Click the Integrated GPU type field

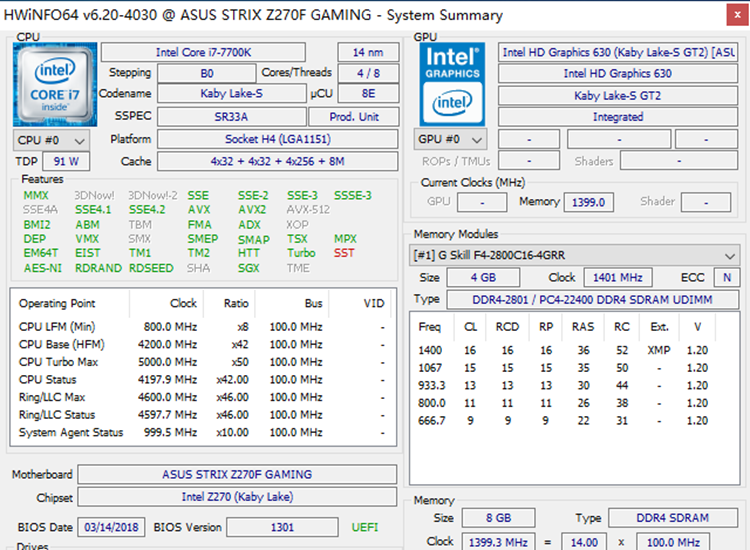click(618, 117)
